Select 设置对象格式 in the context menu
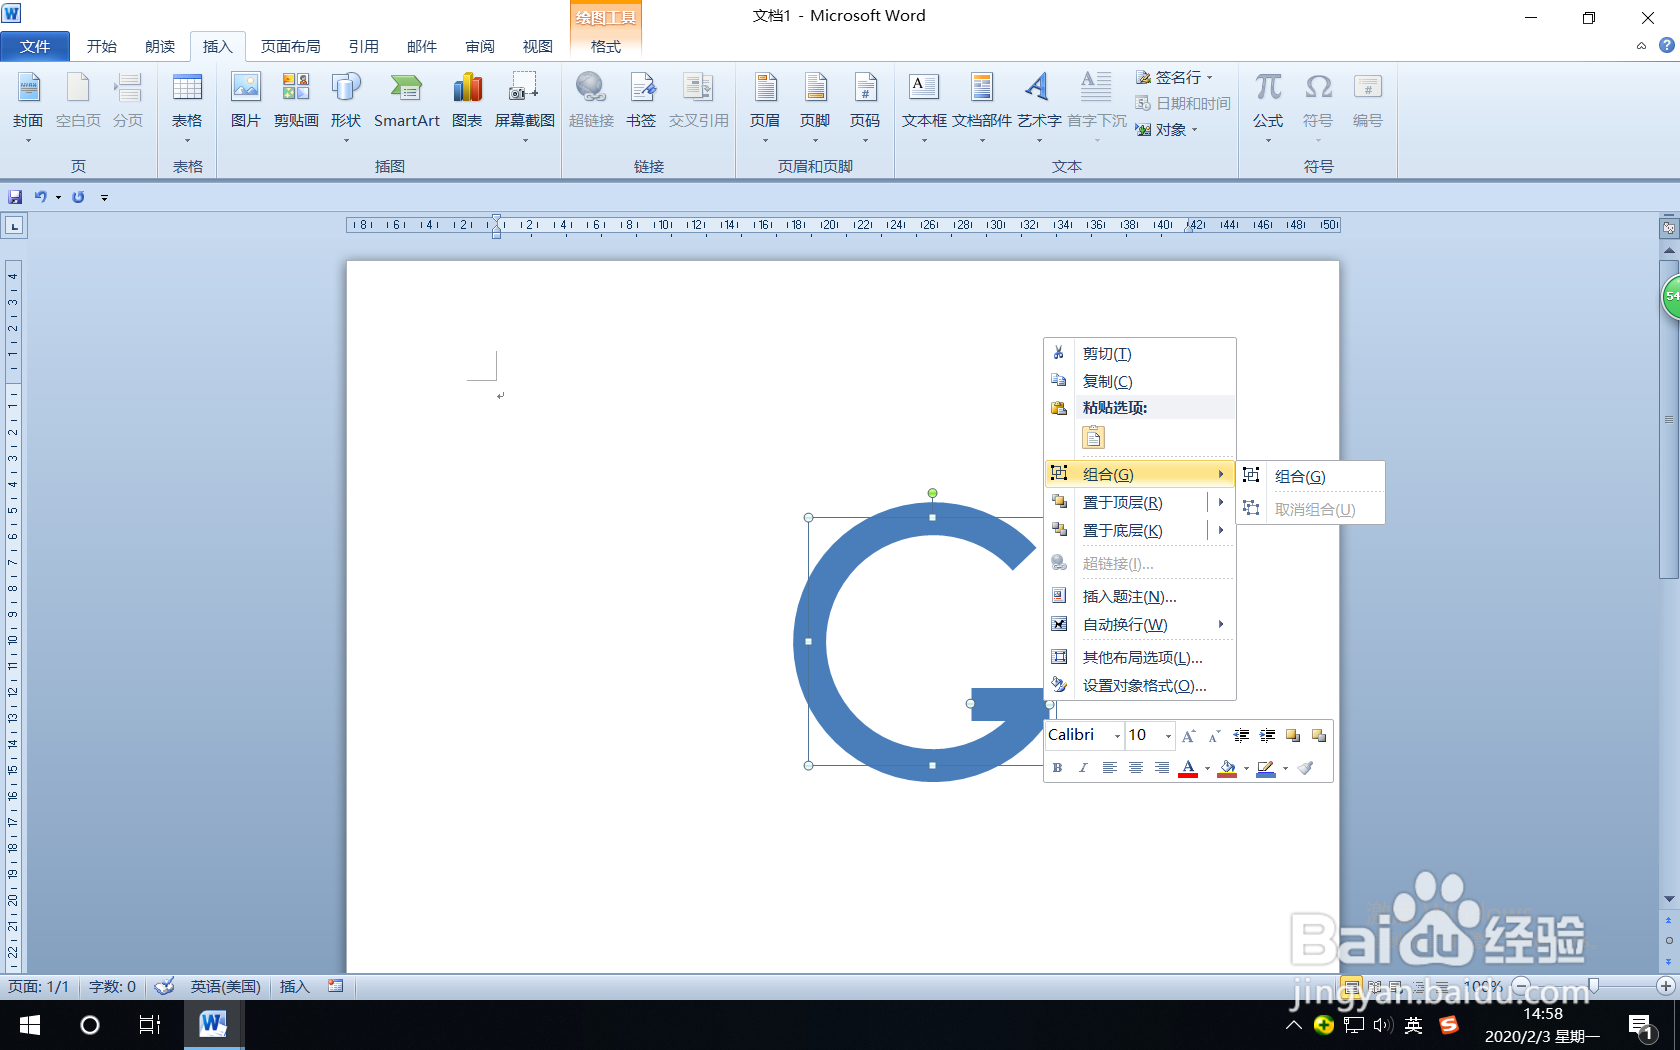1680x1050 pixels. (x=1142, y=686)
